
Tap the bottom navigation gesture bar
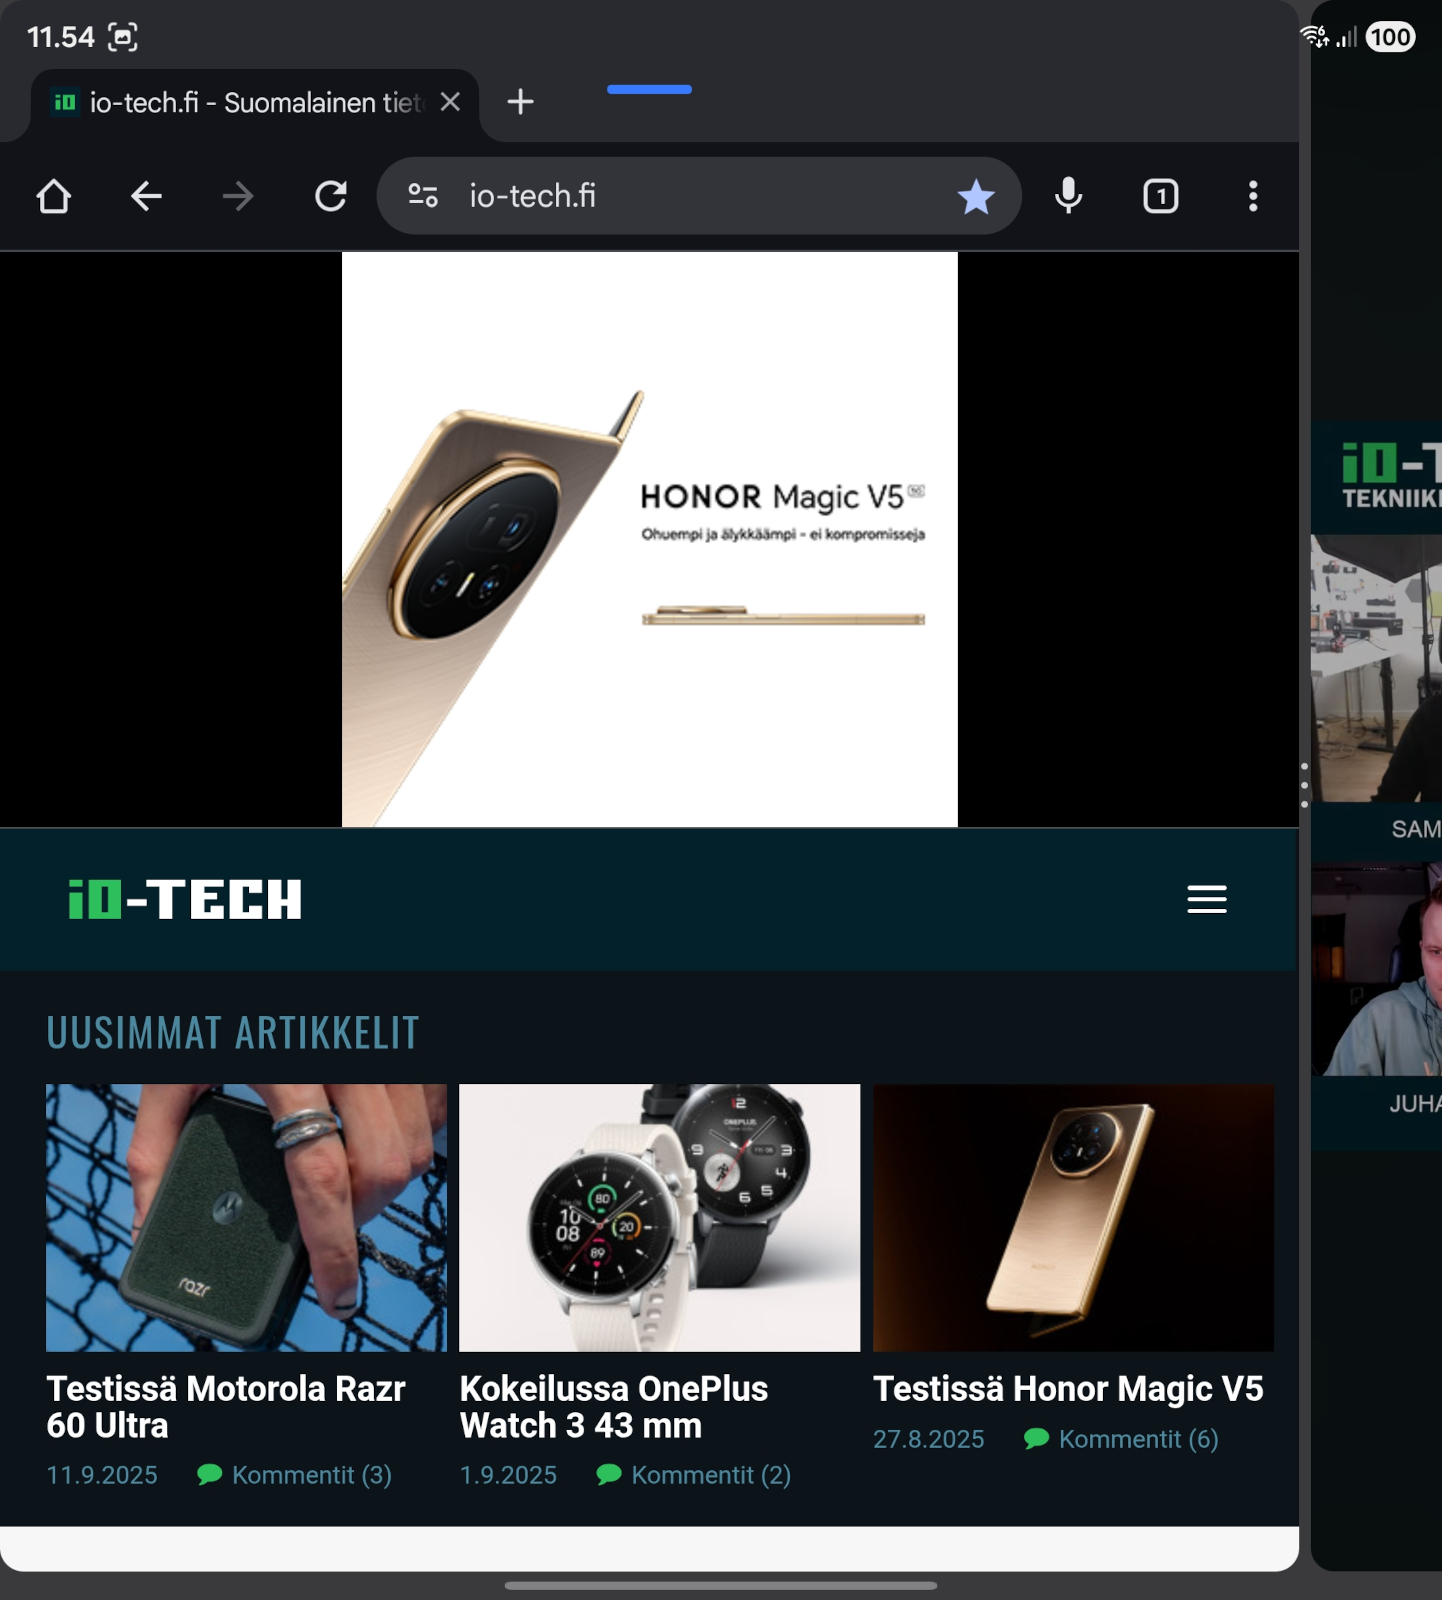(x=721, y=1585)
